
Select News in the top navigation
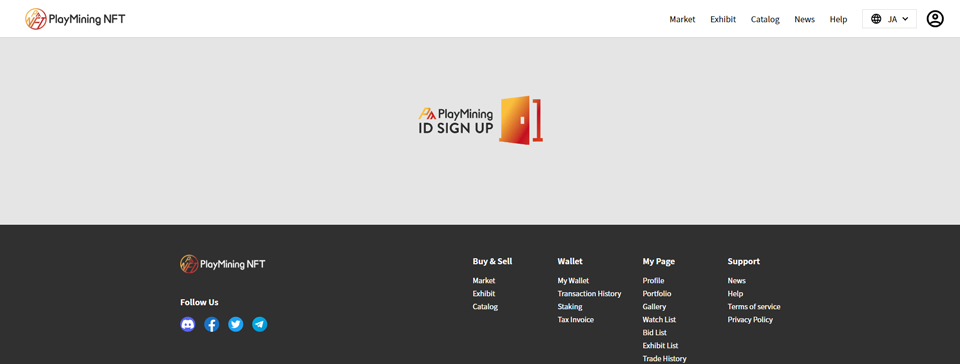tap(804, 20)
